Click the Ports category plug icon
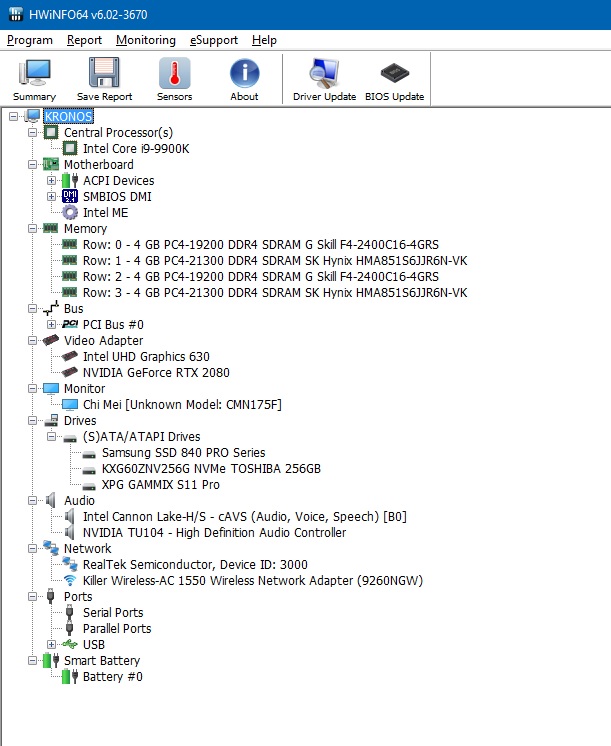This screenshot has width=611, height=746. coord(51,596)
